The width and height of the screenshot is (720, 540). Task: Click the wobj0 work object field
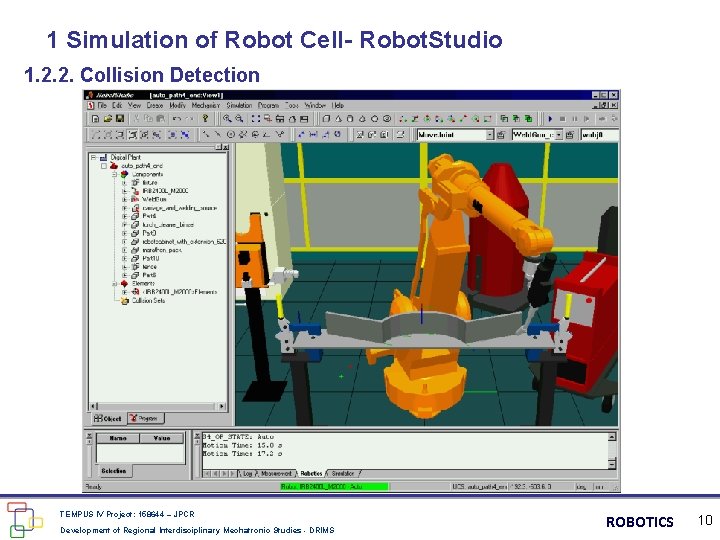pos(599,135)
